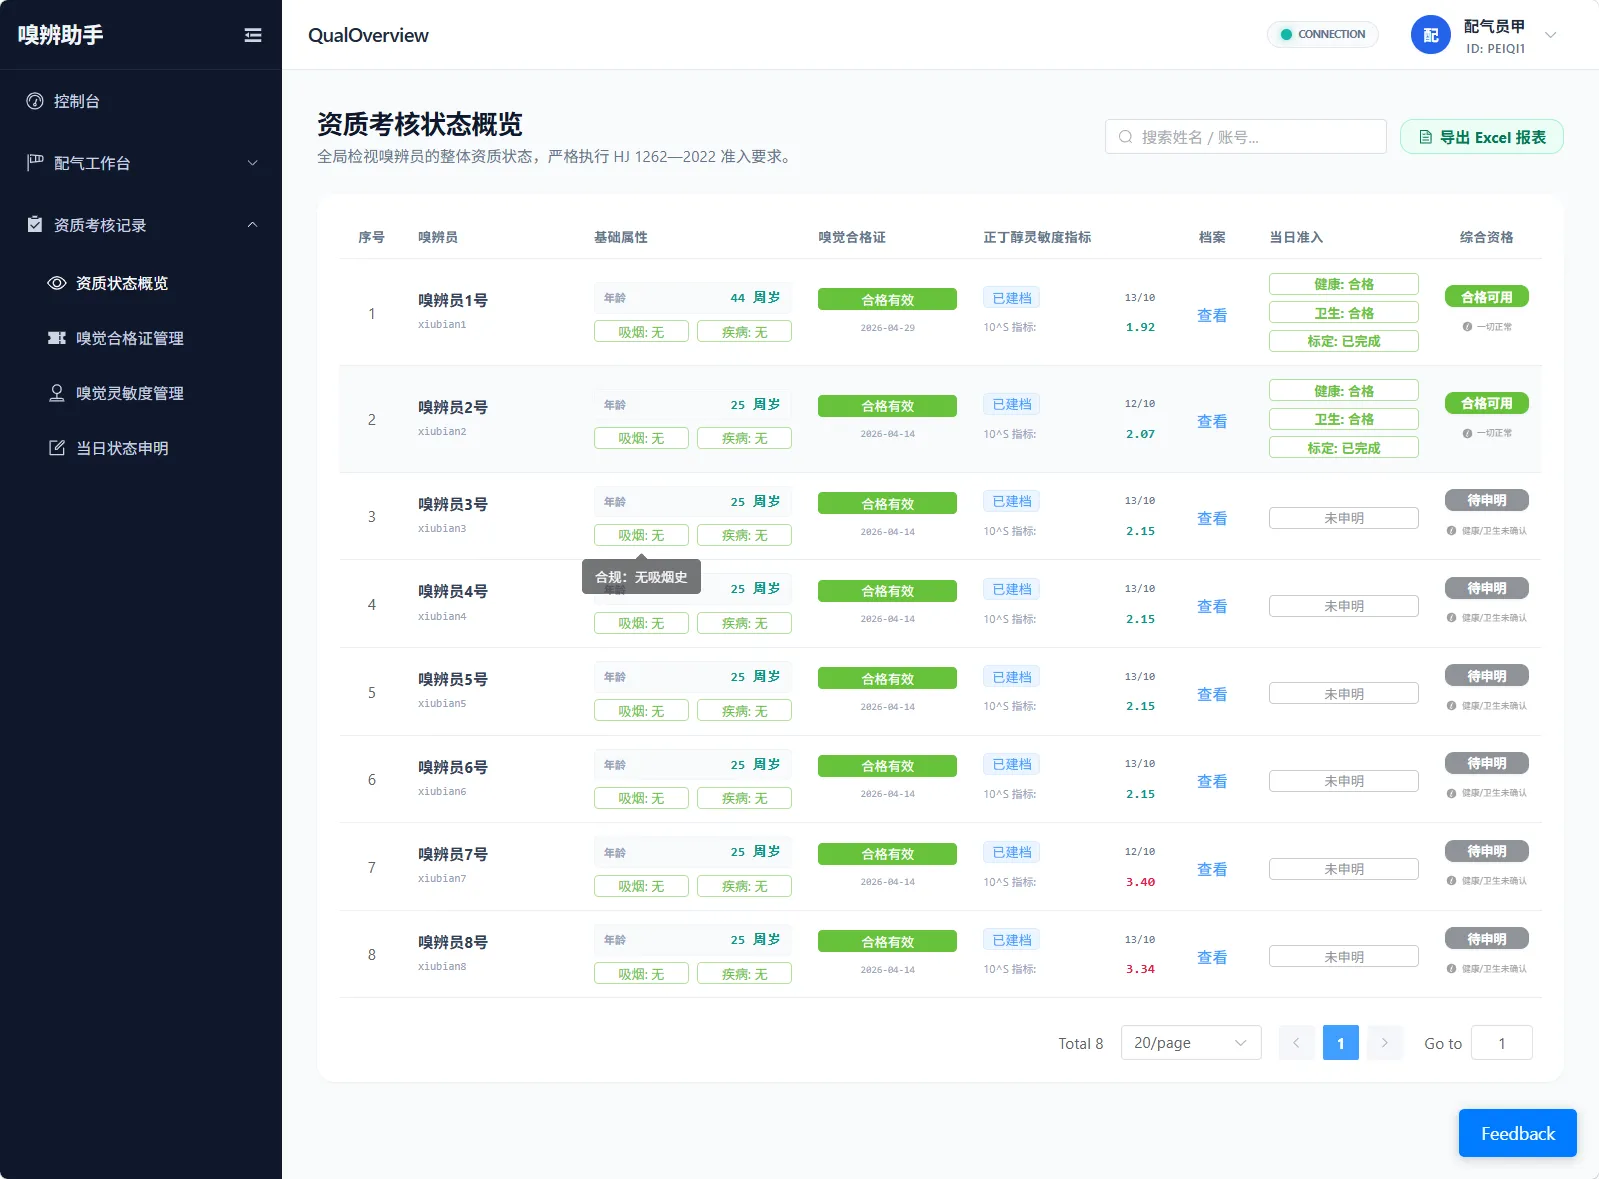Click the 当日状态申明 edit icon
Viewport: 1599px width, 1179px height.
pos(57,448)
